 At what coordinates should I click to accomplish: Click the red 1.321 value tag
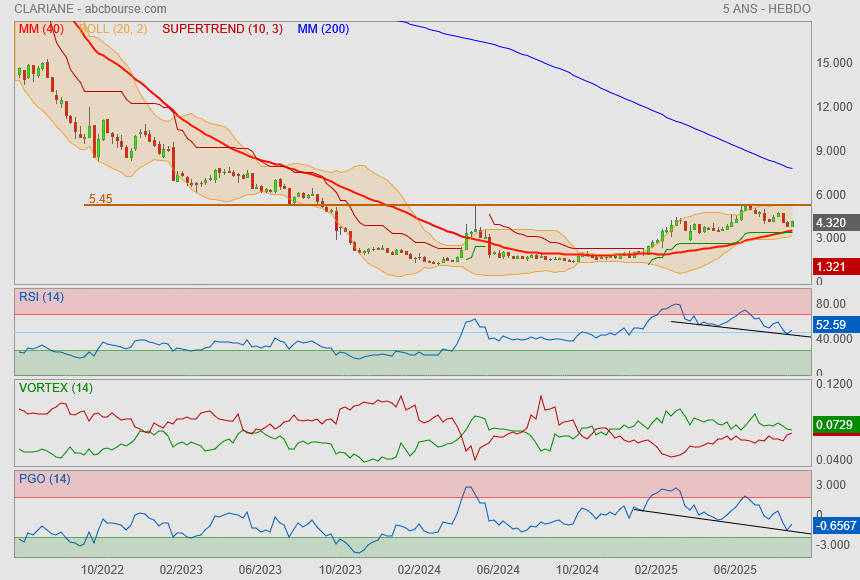(x=833, y=267)
